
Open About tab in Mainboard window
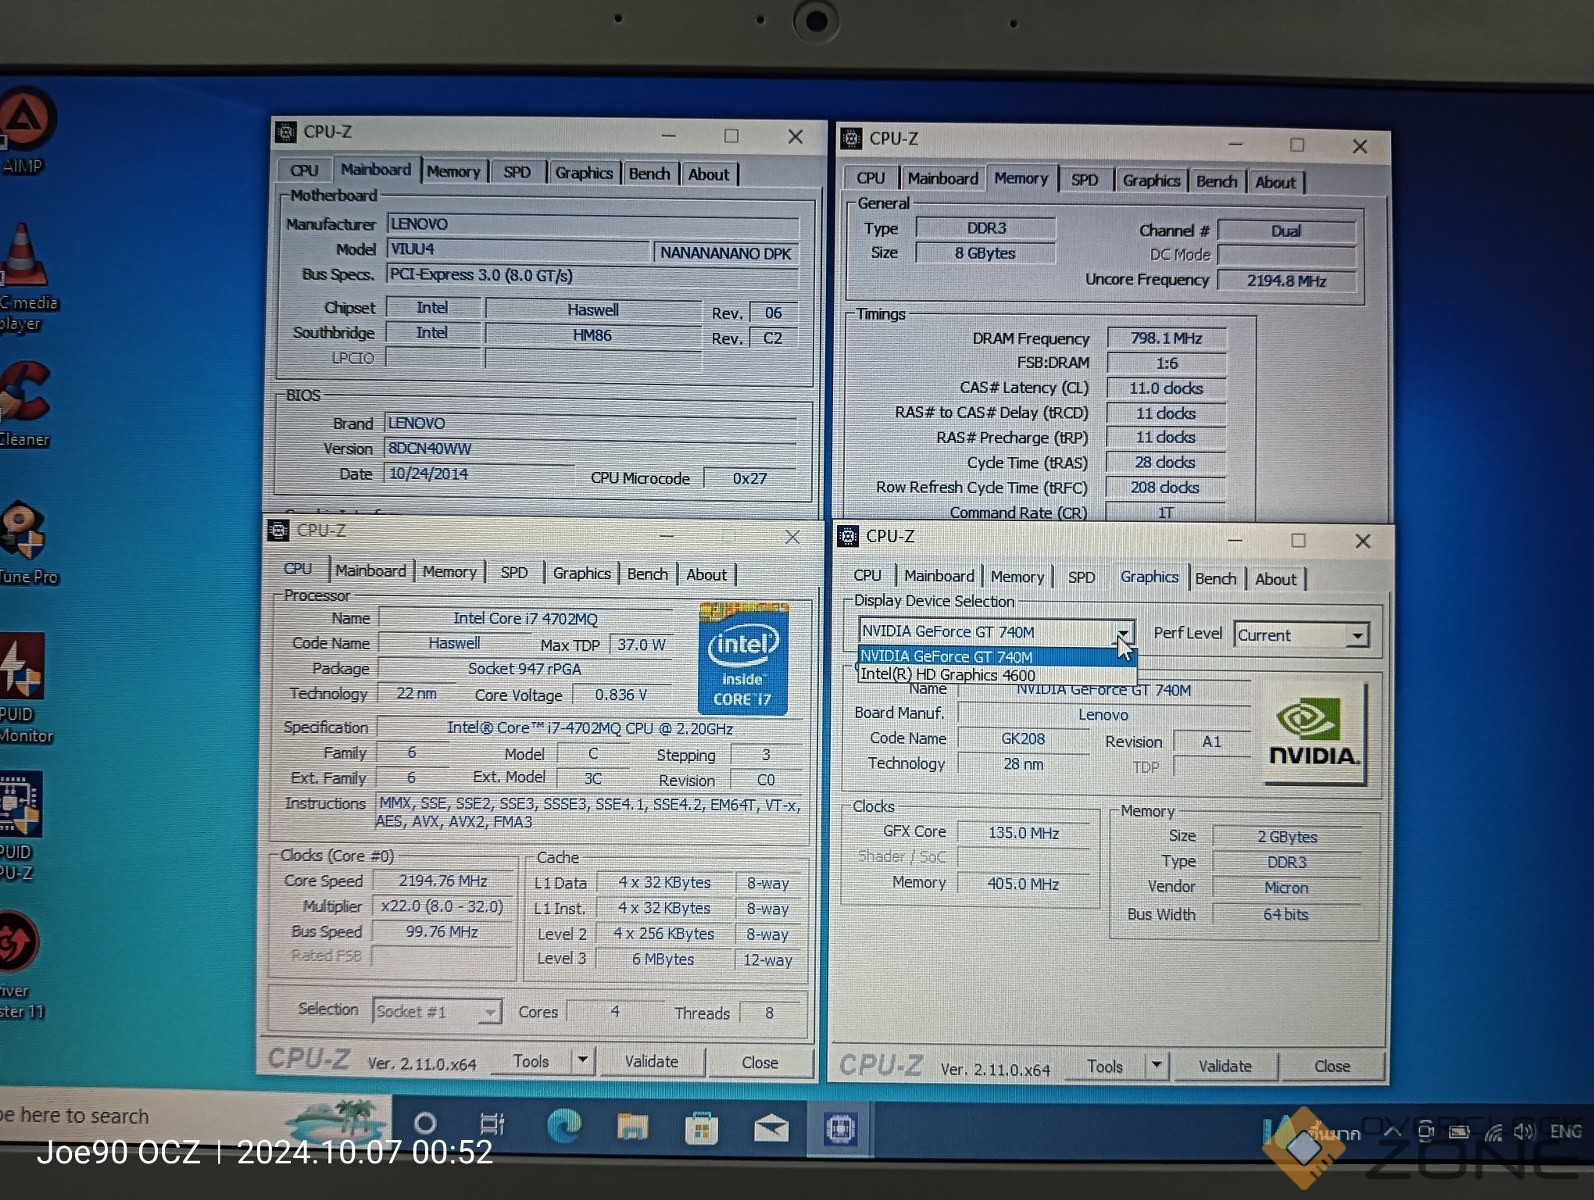click(x=709, y=174)
